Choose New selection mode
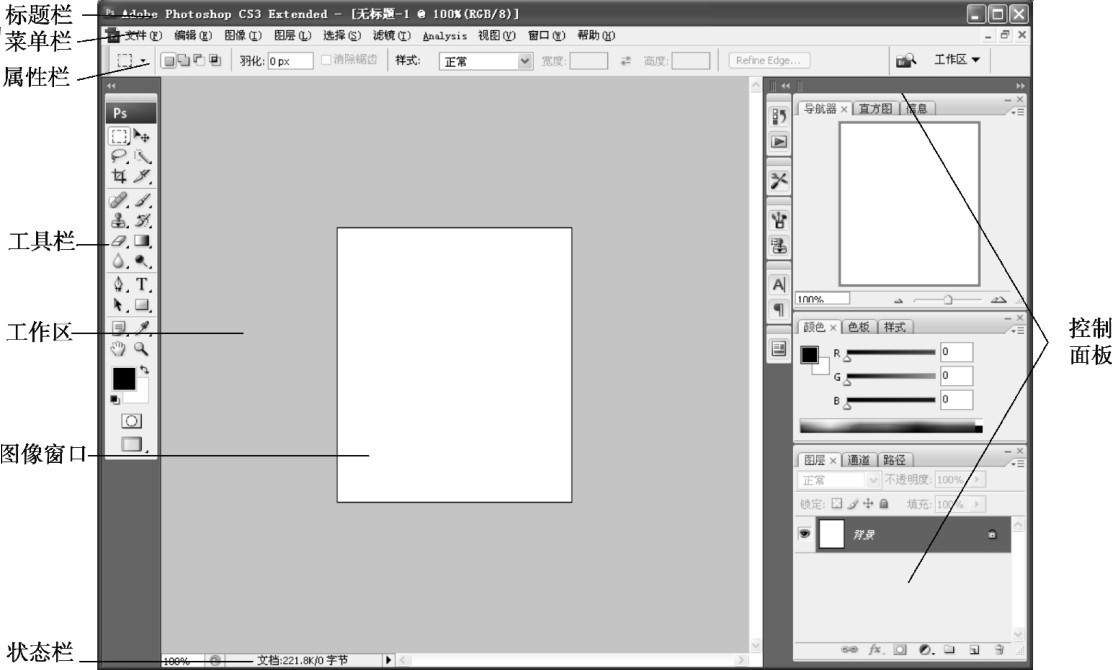Screen dimensions: 1112x670 (169, 61)
